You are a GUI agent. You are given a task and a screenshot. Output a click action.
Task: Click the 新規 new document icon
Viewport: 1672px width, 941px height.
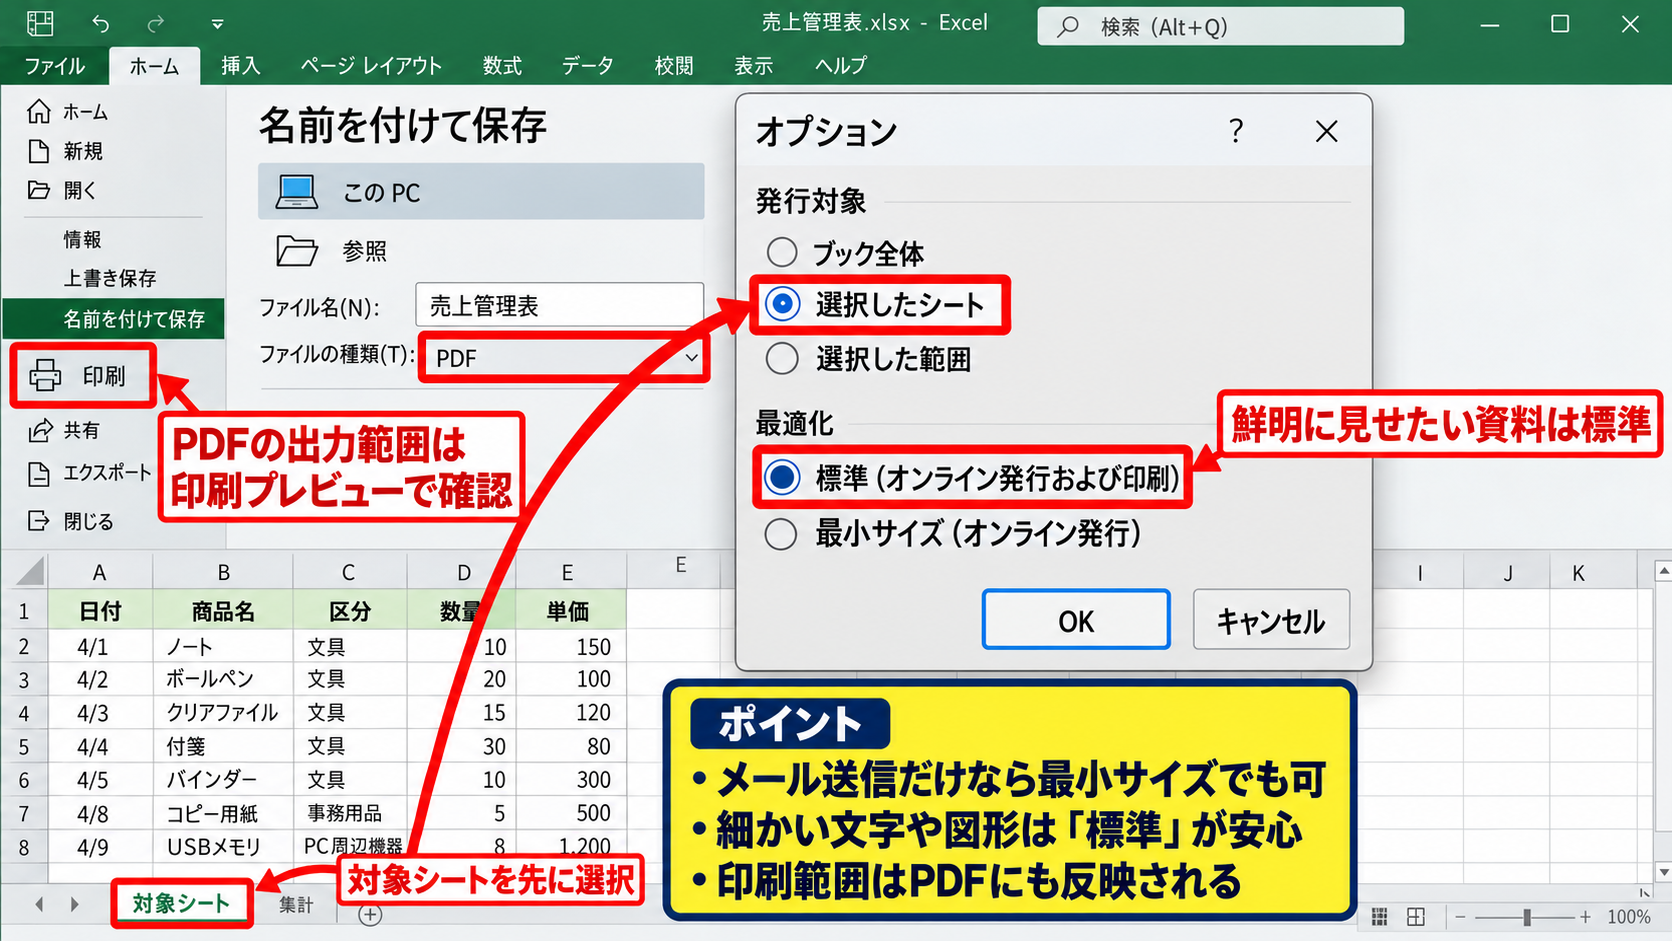pos(39,151)
